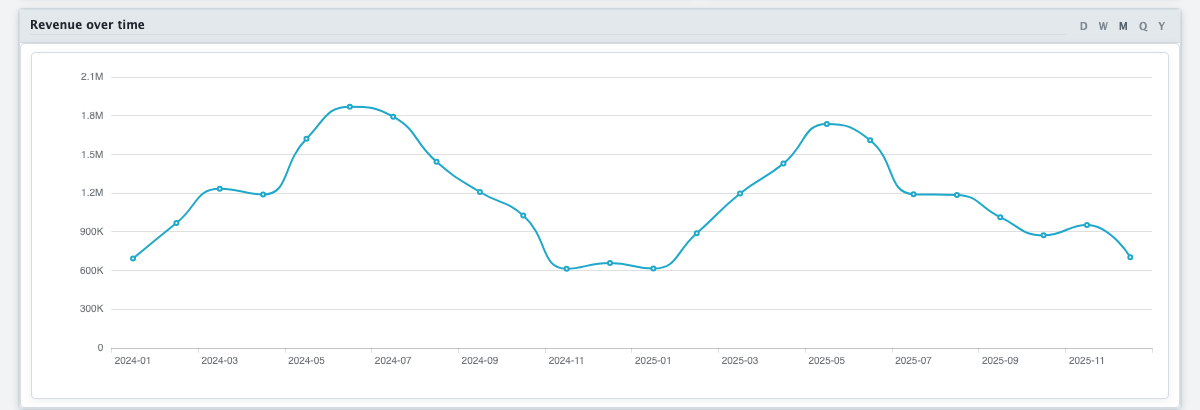Select the 2024-04 data point marker
The width and height of the screenshot is (1200, 410).
263,194
